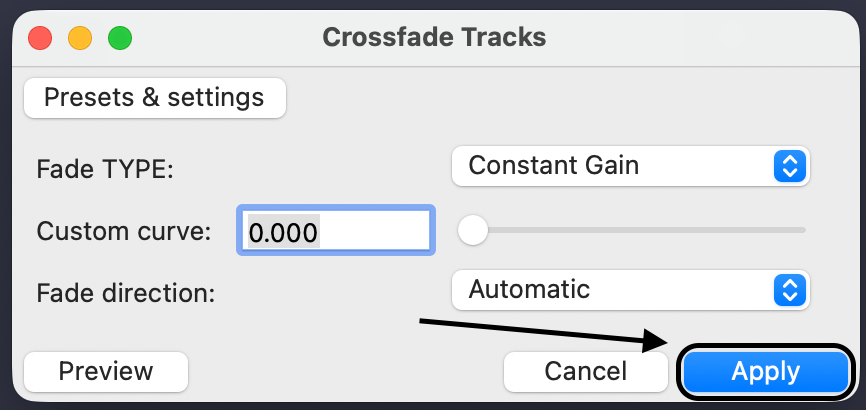Click the blue chevron arrows beside Automatic
Image resolution: width=866 pixels, height=410 pixels.
pyautogui.click(x=790, y=291)
